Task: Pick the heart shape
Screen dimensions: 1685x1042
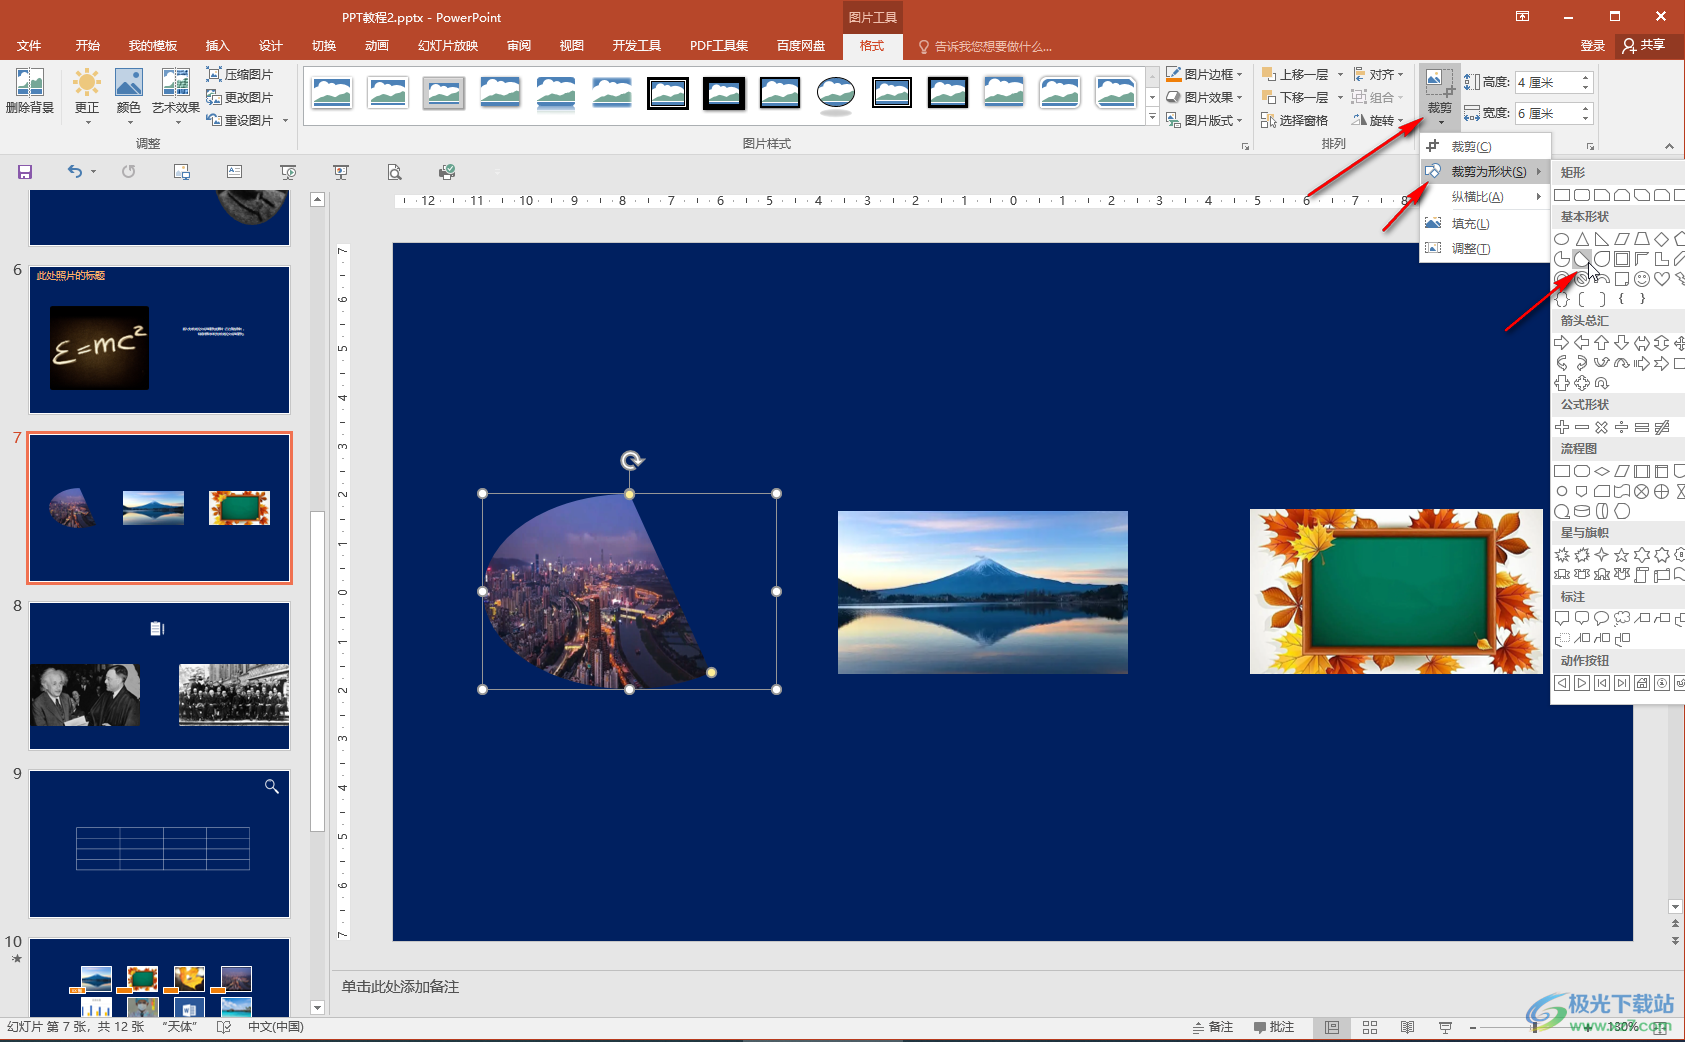Action: [1662, 279]
